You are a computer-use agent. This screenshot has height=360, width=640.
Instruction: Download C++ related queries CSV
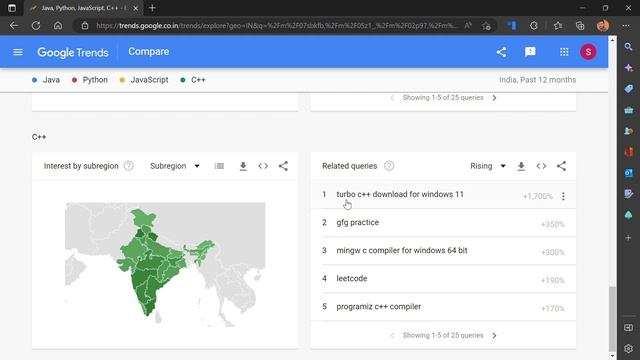pos(521,166)
